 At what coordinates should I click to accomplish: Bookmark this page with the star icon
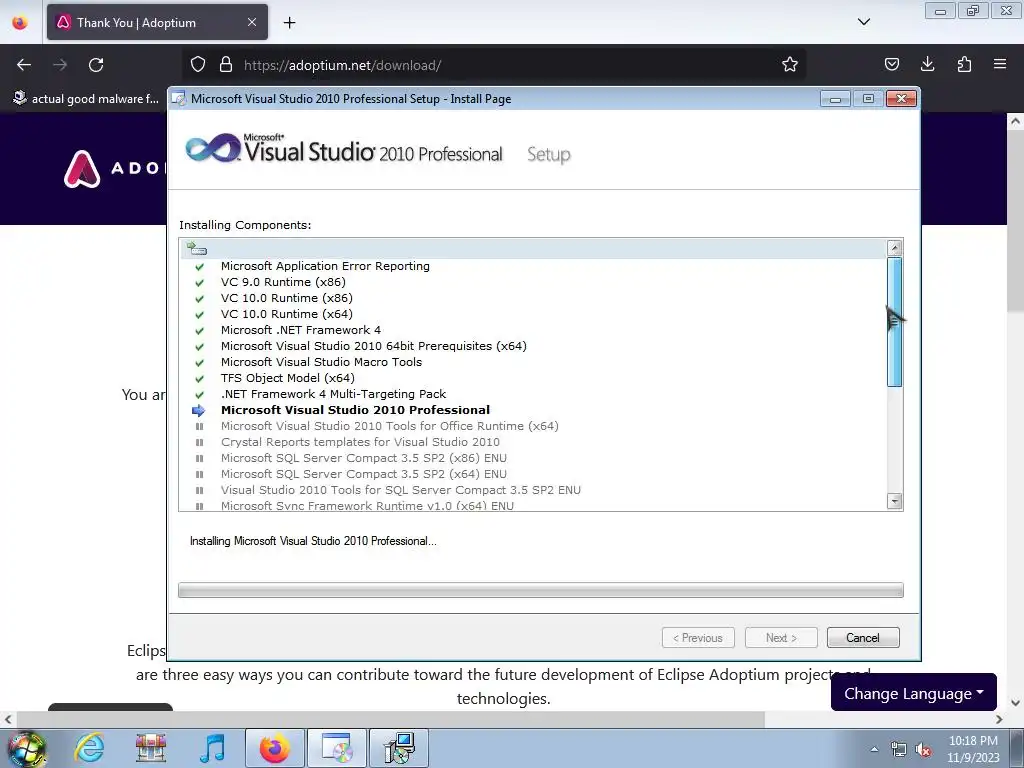click(x=790, y=64)
